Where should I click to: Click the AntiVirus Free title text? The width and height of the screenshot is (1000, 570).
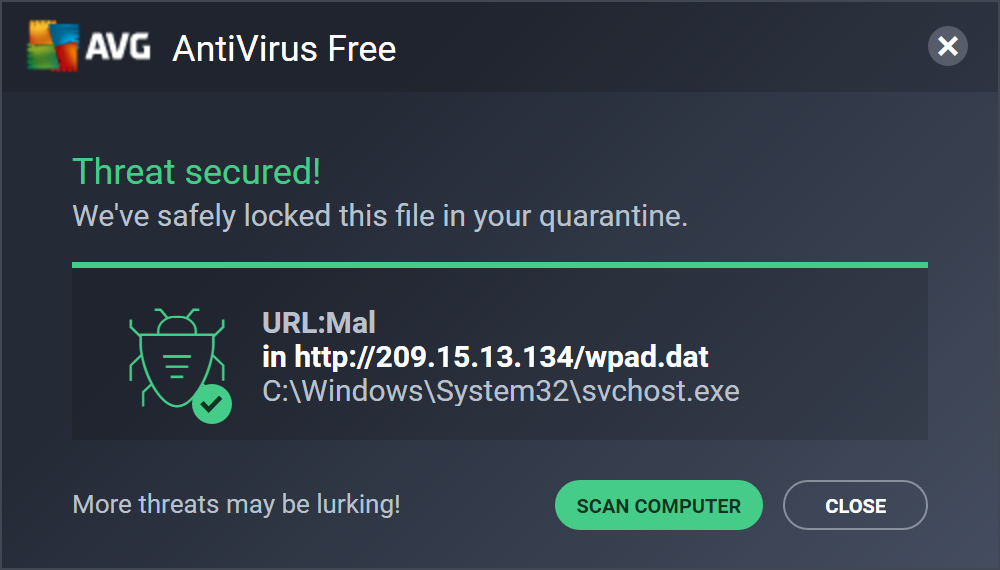(x=284, y=48)
